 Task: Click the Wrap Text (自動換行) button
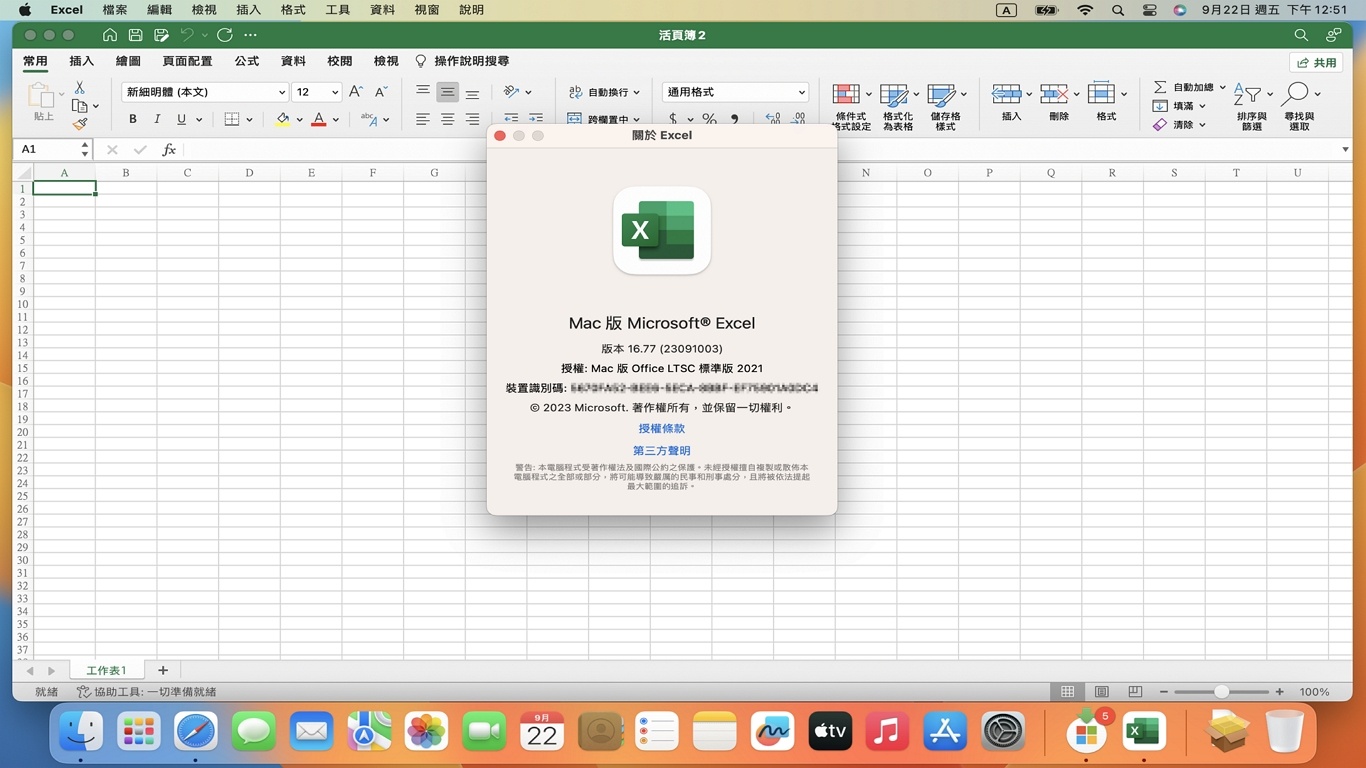coord(604,92)
